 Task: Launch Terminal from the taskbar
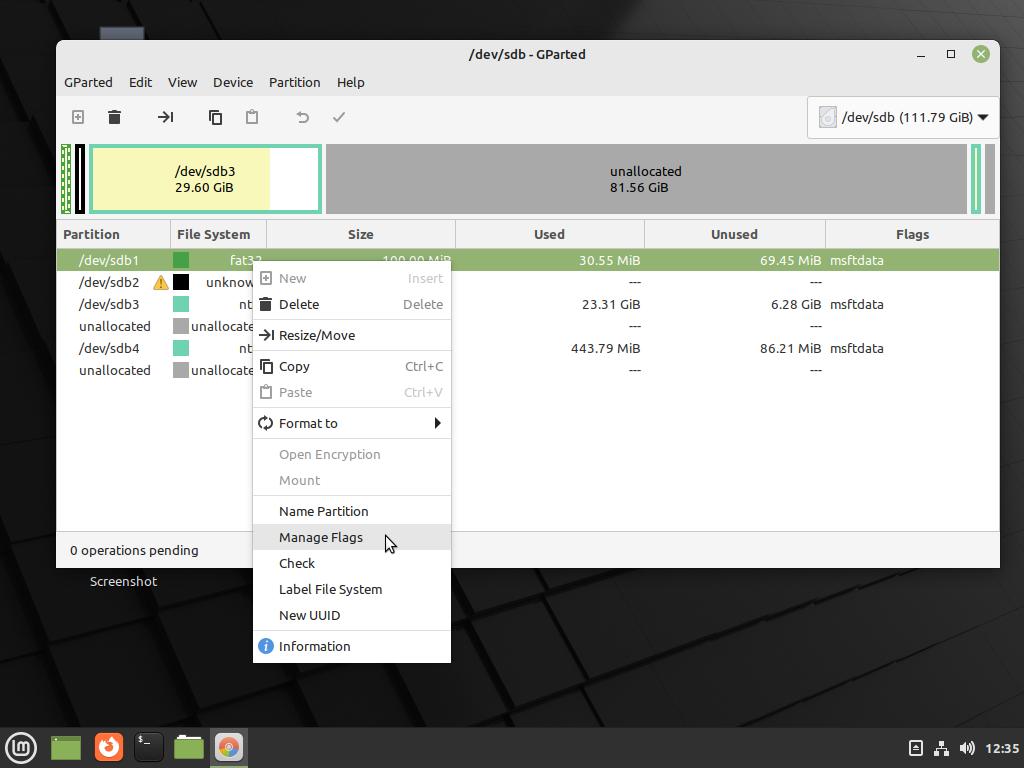(148, 747)
